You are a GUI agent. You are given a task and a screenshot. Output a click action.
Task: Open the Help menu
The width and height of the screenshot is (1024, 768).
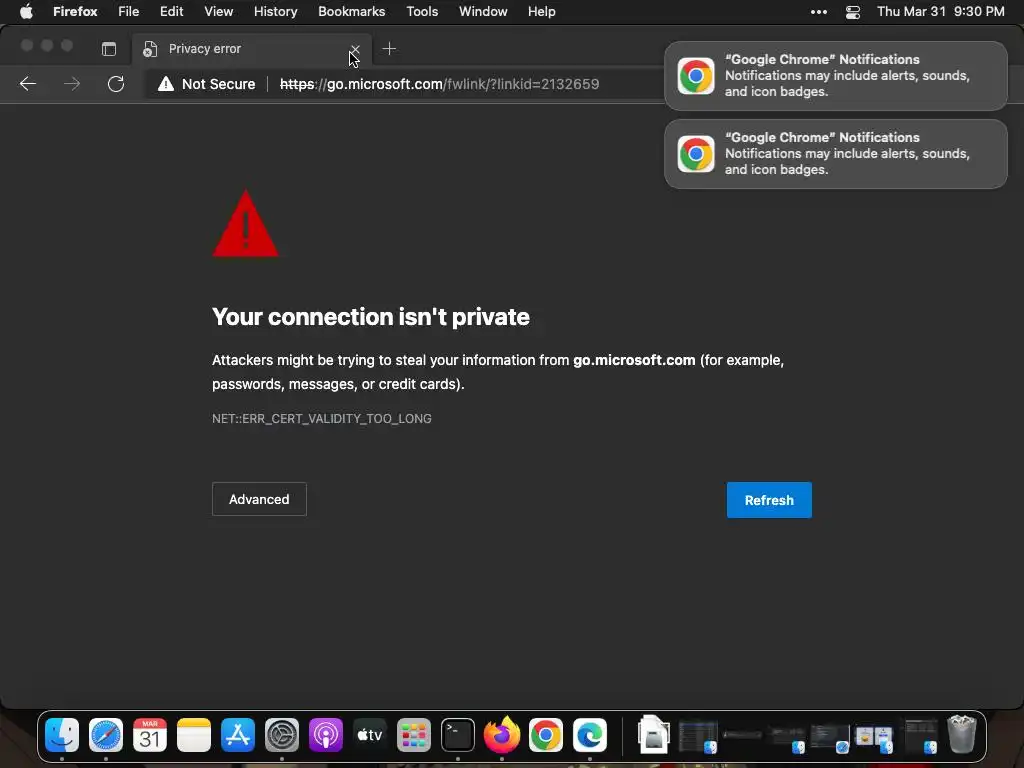(541, 12)
